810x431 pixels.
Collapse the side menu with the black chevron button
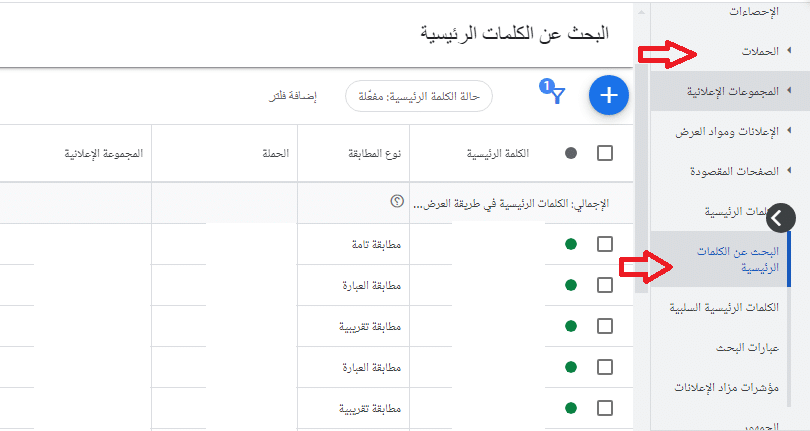point(781,219)
